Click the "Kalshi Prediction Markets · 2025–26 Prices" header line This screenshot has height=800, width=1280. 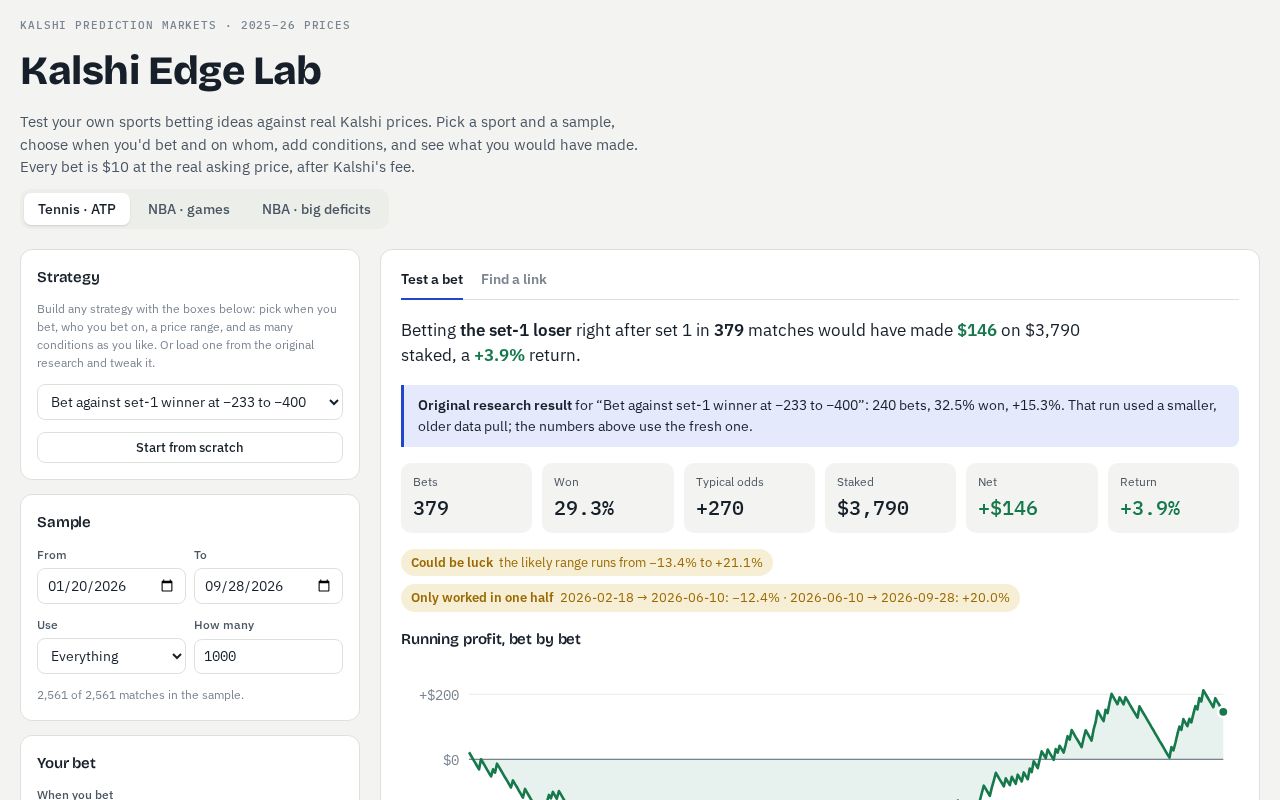click(x=185, y=25)
